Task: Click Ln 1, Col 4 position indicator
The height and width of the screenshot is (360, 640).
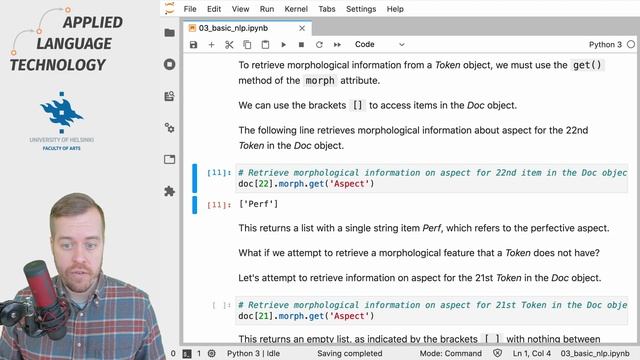Action: tap(532, 353)
